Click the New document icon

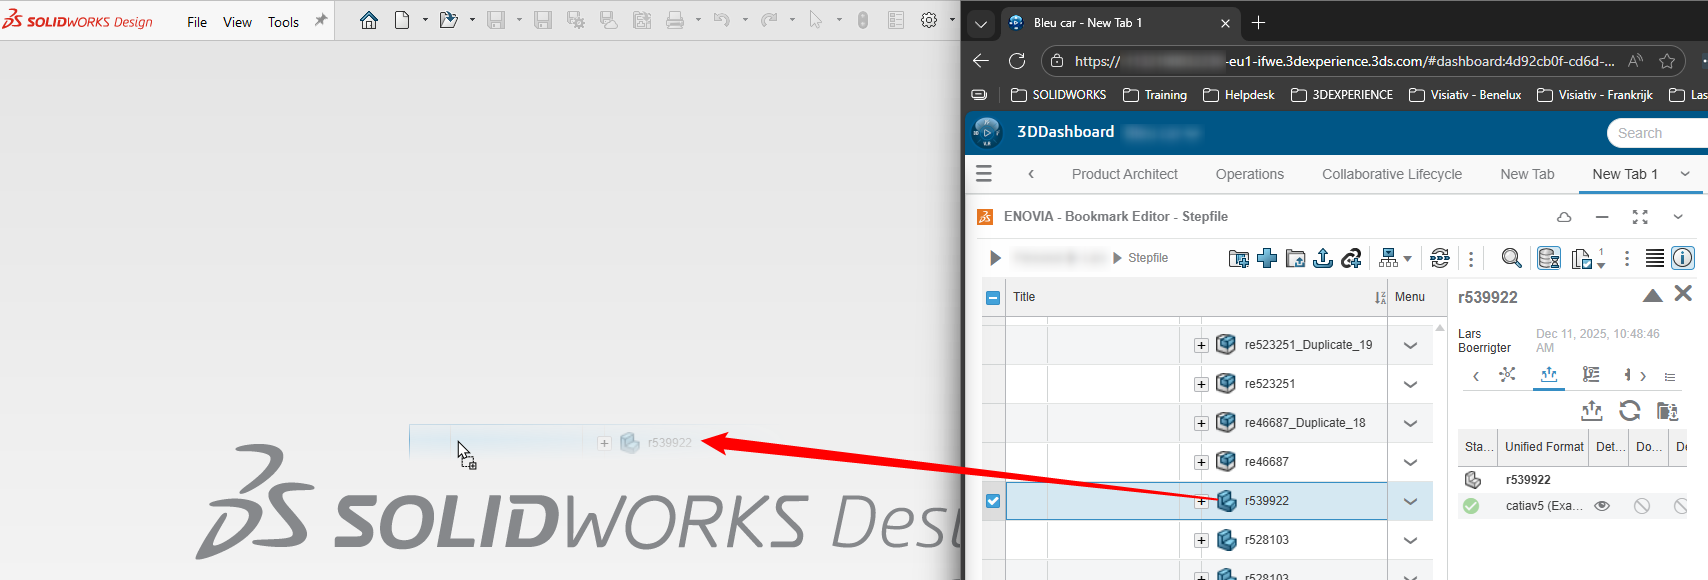pos(402,20)
